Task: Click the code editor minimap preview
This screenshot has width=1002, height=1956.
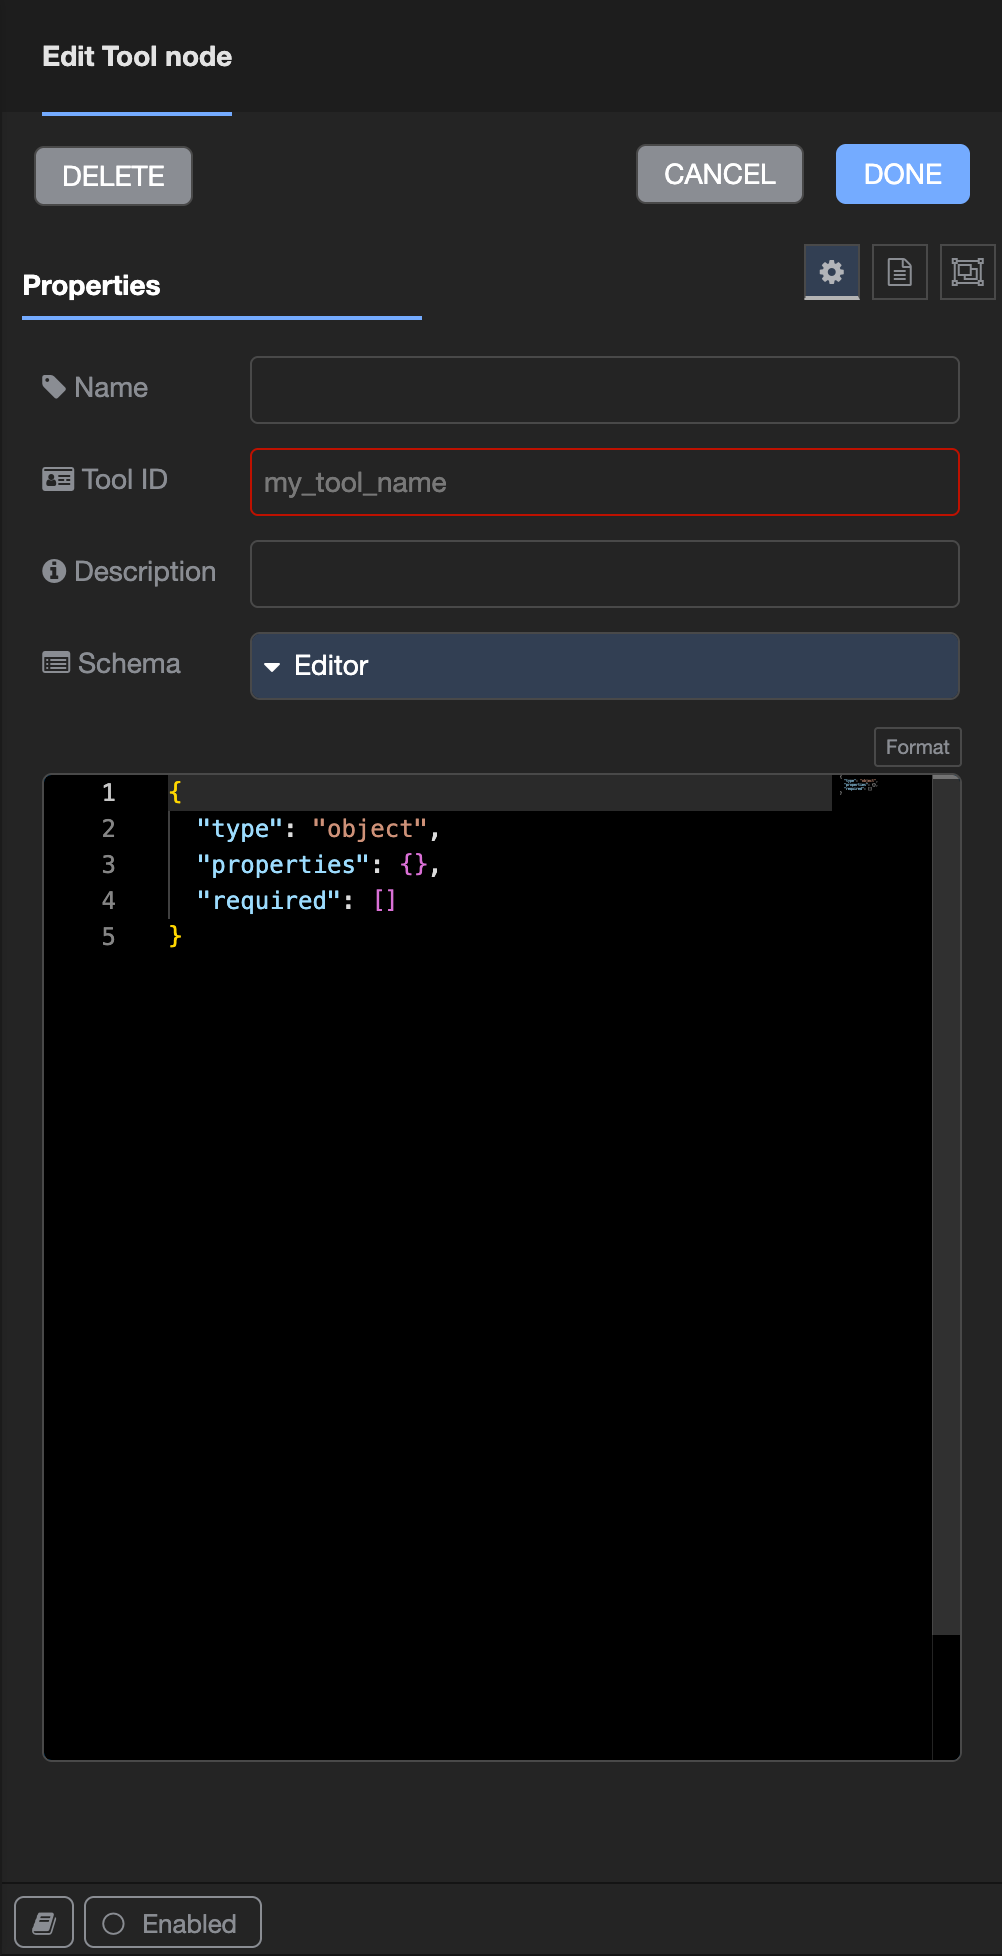Action: tap(859, 785)
